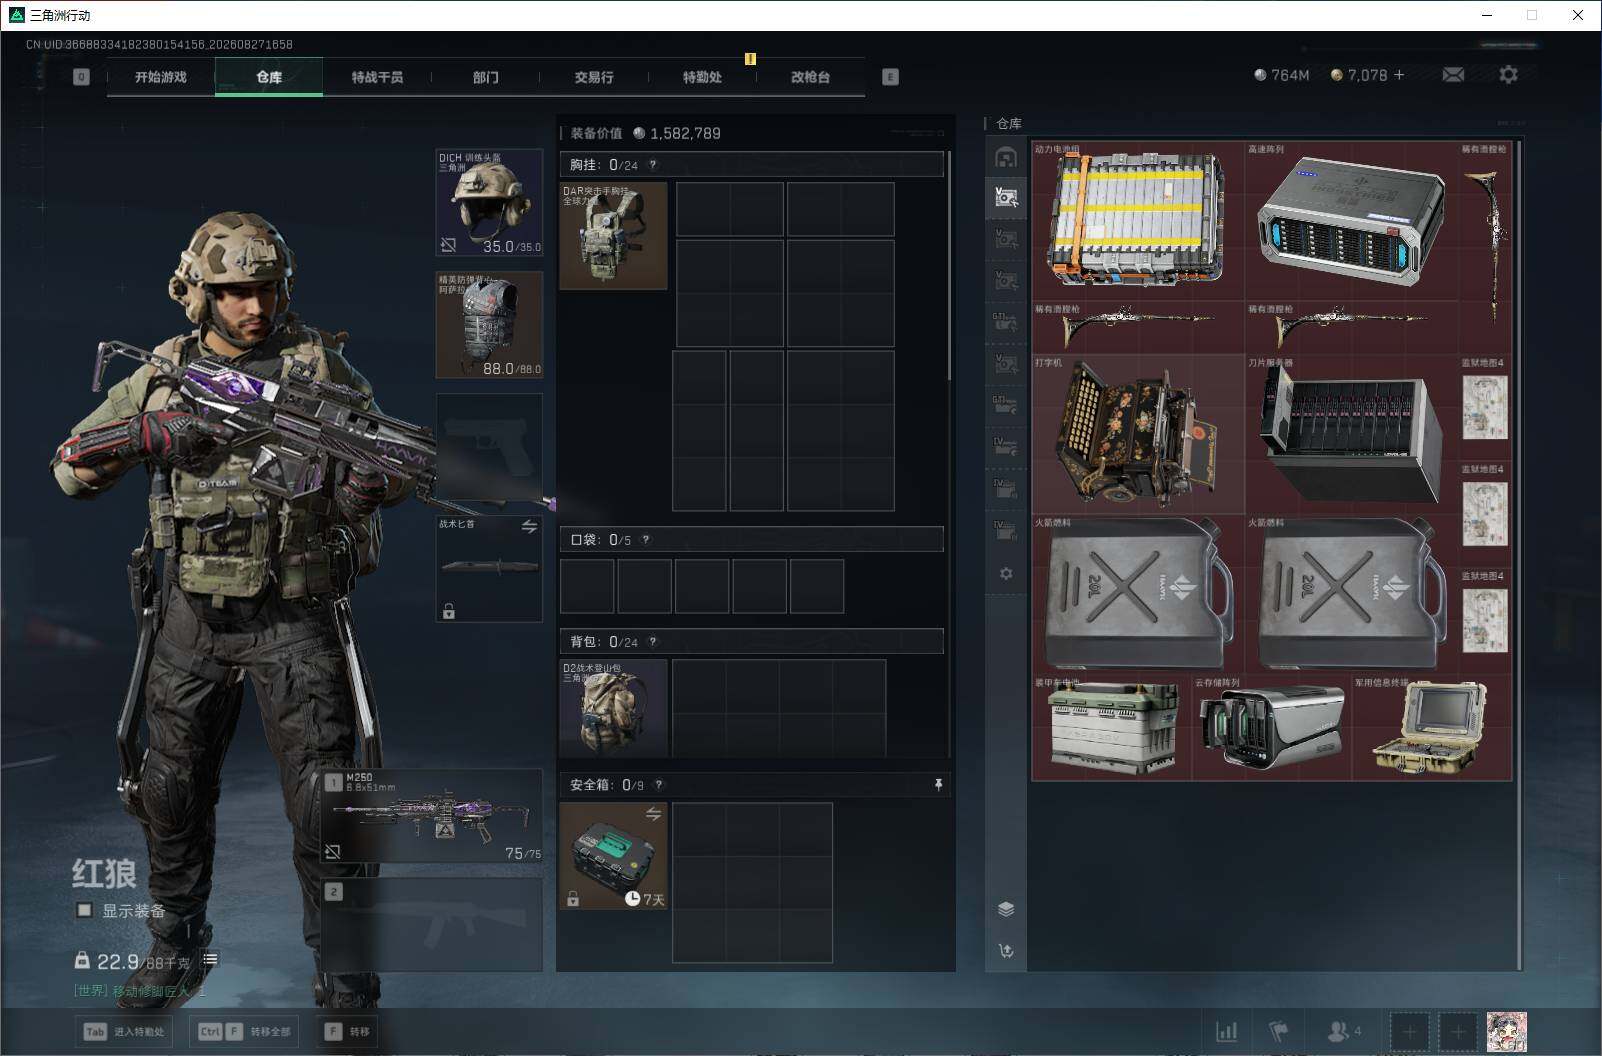1602x1056 pixels.
Task: Select the 高速阵列 item in warehouse
Action: tap(1352, 221)
